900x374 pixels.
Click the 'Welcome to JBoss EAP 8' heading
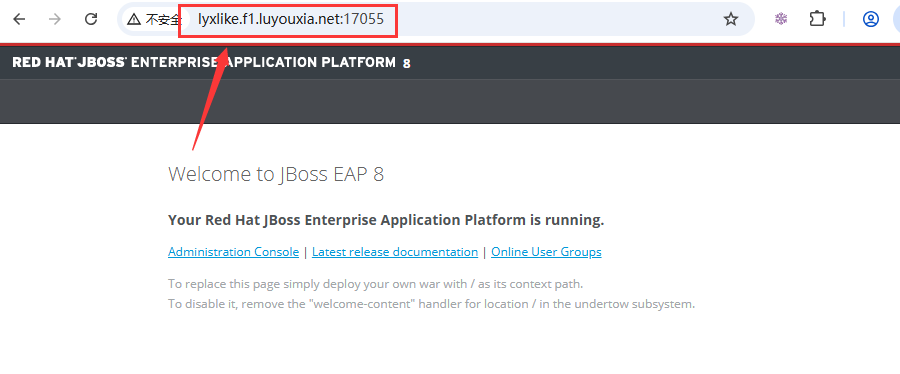[x=276, y=174]
